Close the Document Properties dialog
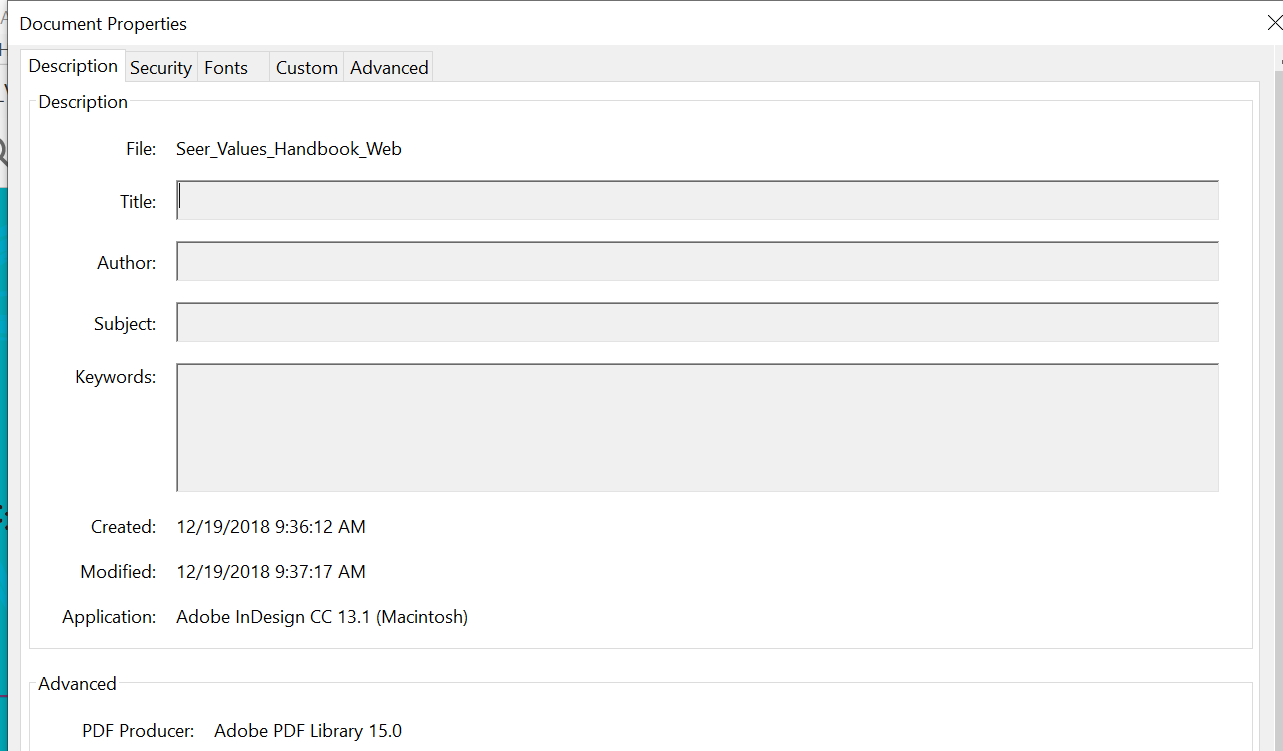The height and width of the screenshot is (751, 1283). 1274,24
